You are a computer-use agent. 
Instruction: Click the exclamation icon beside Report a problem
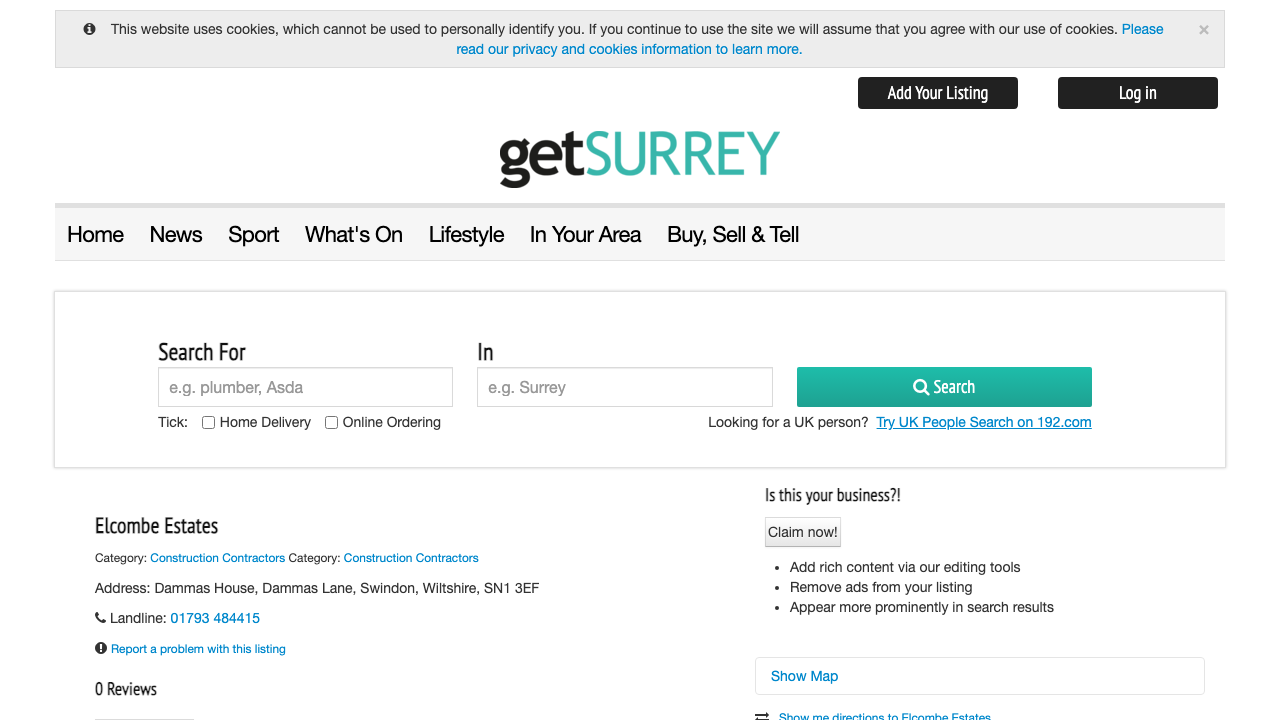coord(101,648)
